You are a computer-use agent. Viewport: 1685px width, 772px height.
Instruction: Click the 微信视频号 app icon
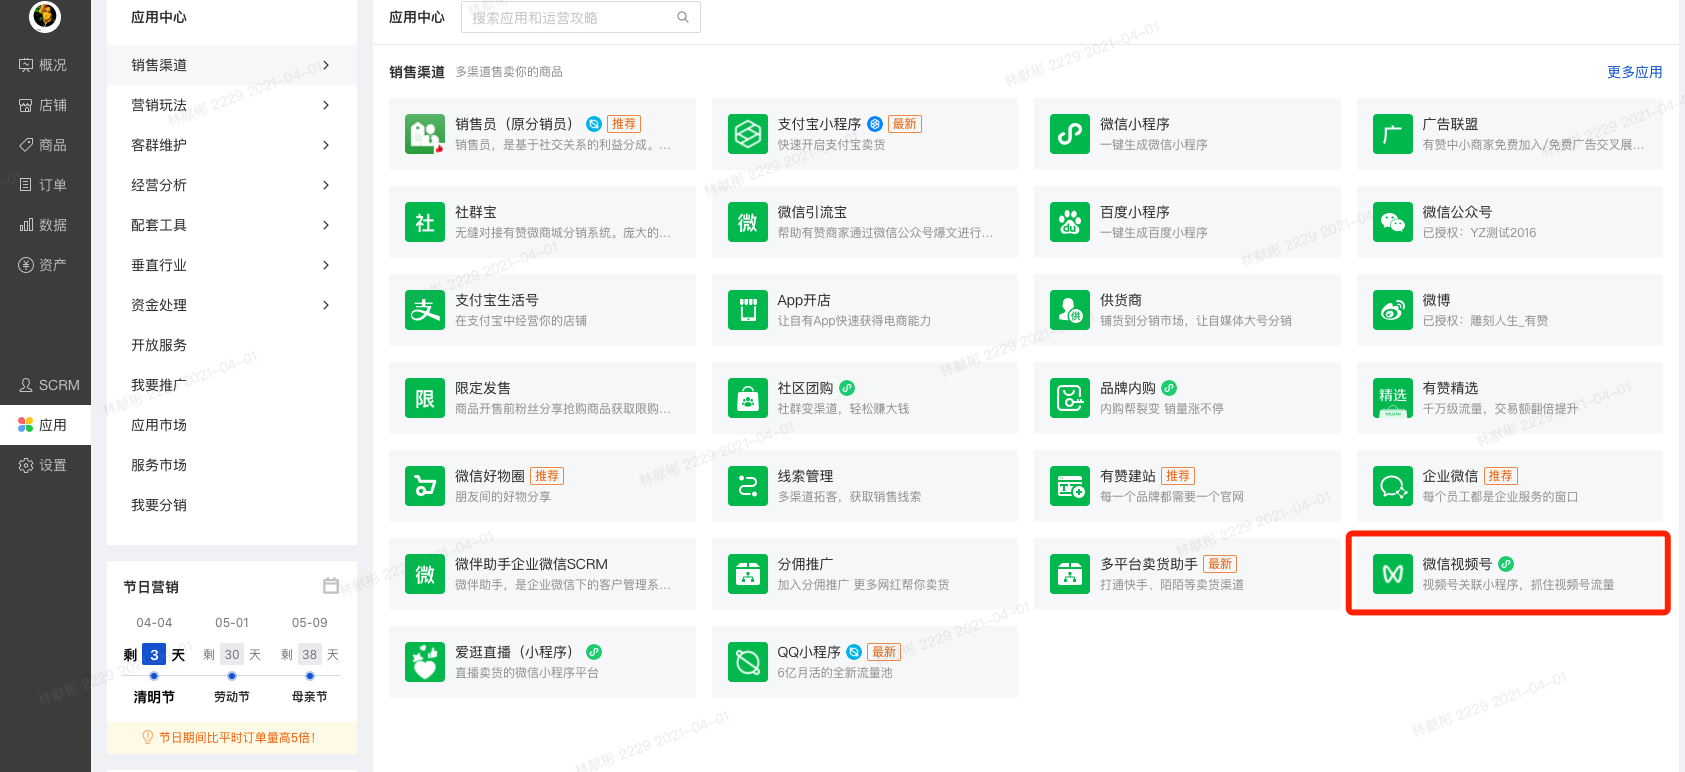(x=1392, y=574)
